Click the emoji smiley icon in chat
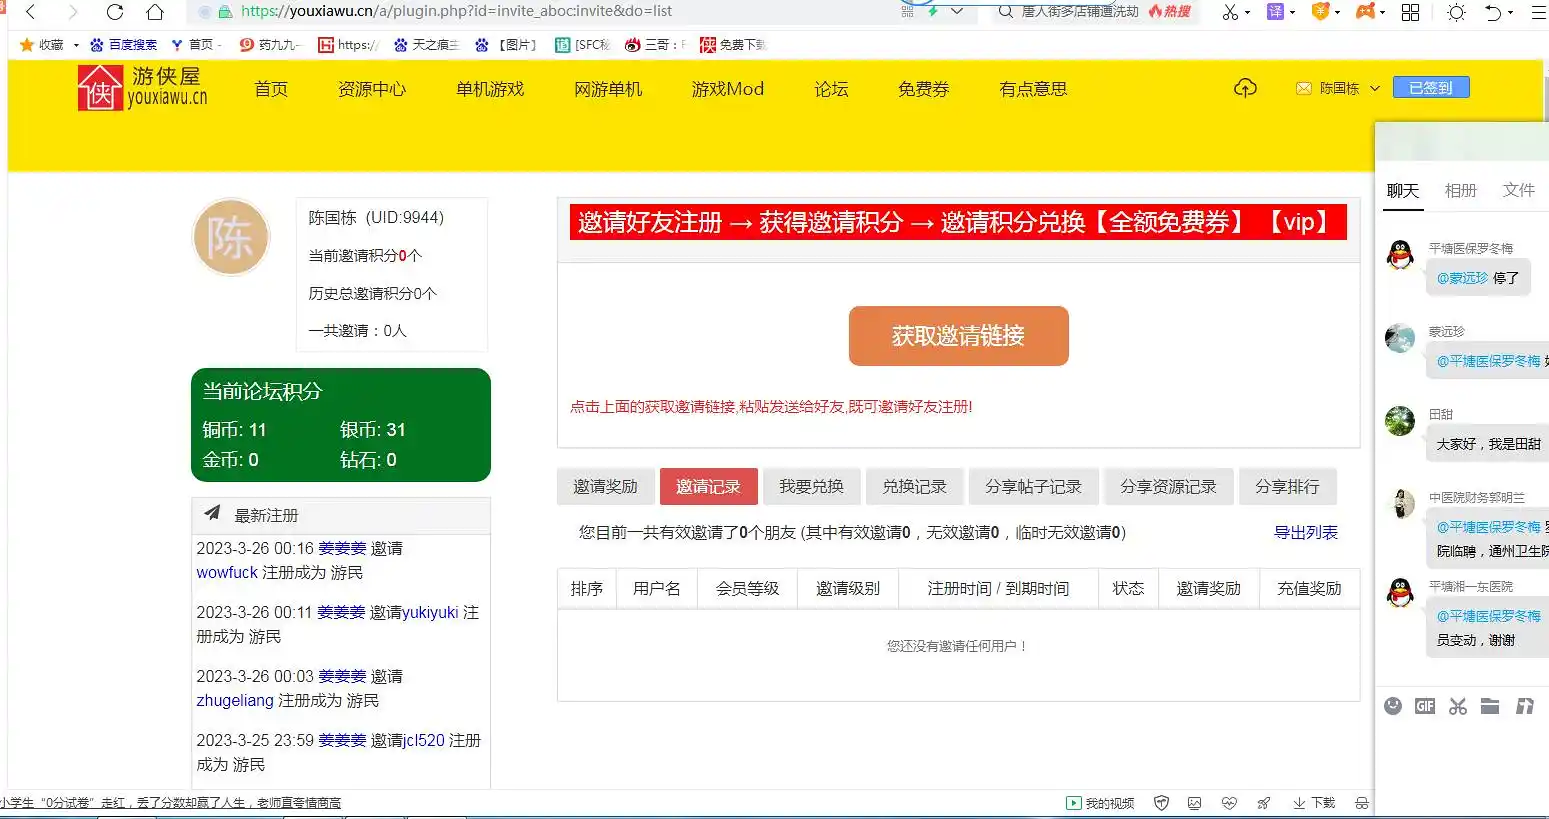 [x=1393, y=706]
